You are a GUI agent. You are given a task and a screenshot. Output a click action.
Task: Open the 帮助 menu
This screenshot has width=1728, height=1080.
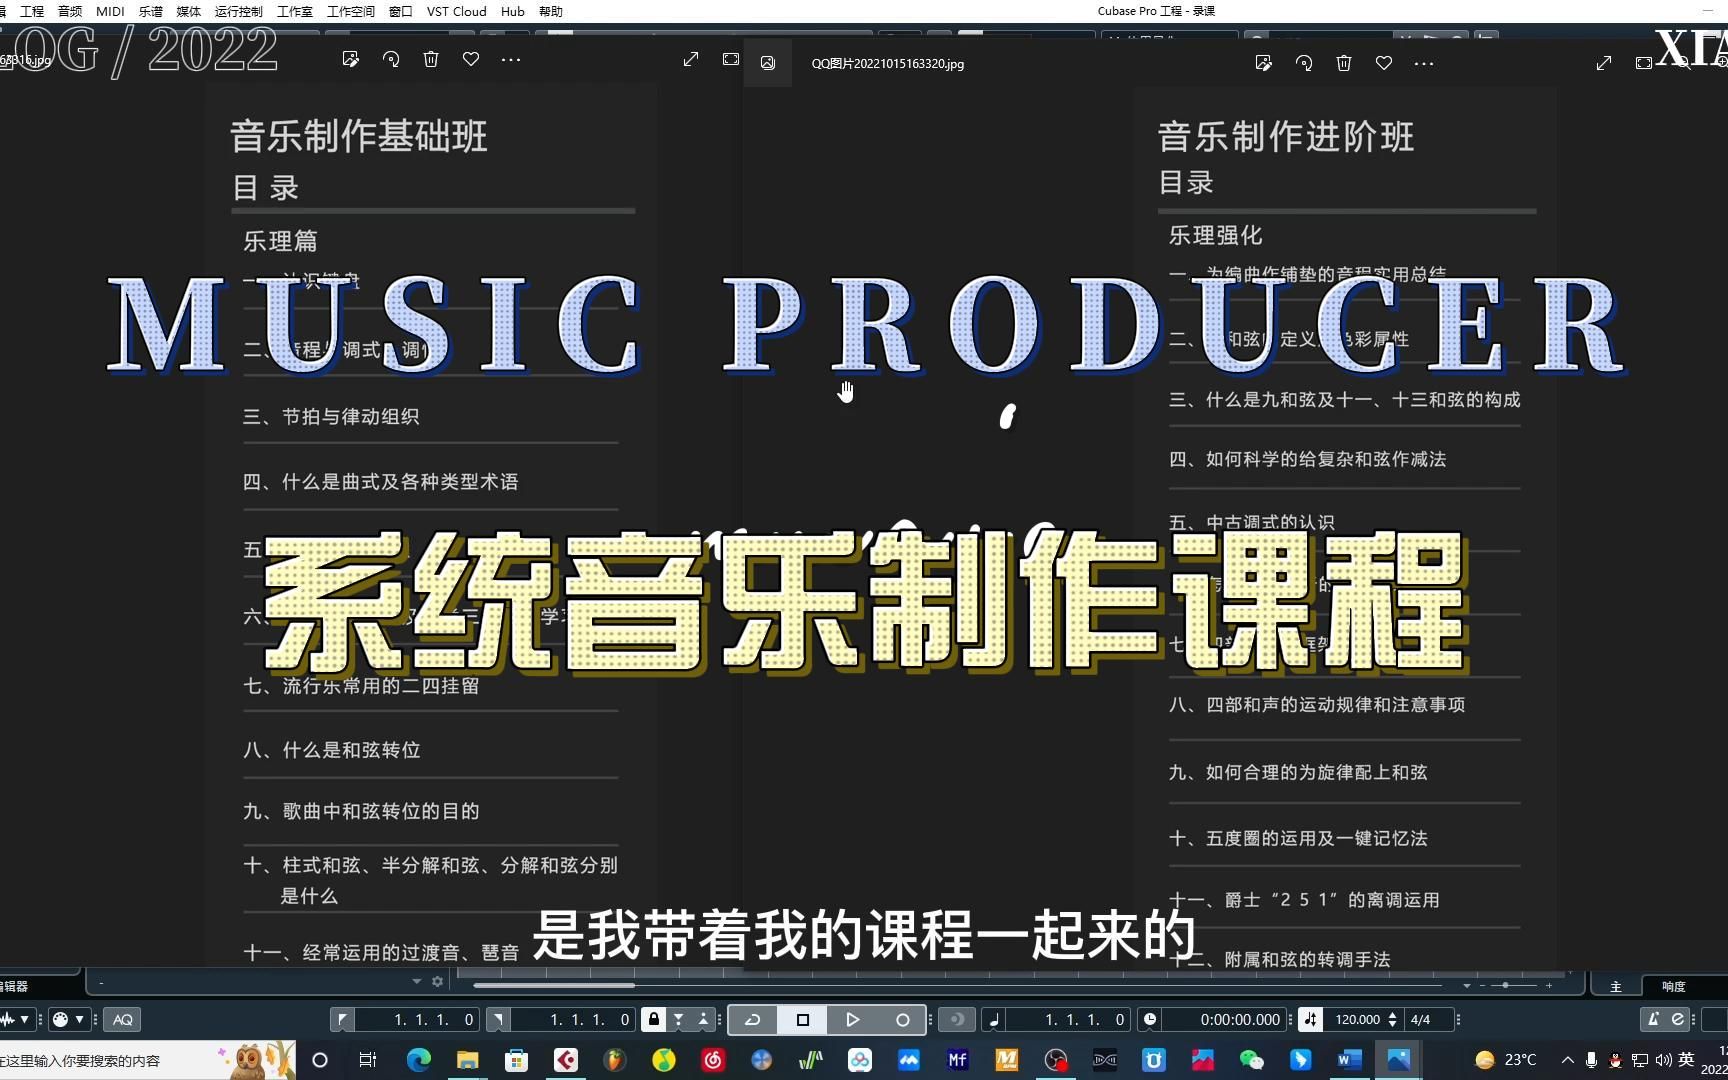550,11
